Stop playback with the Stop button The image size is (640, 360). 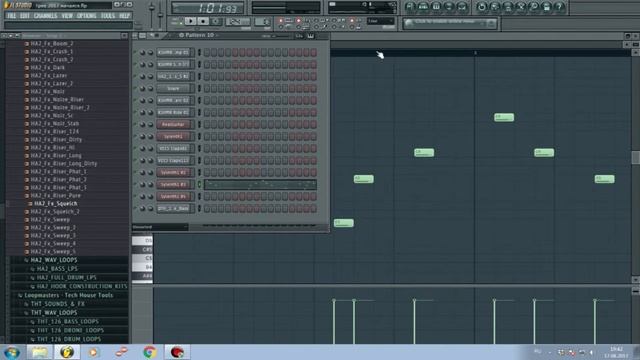tap(203, 21)
